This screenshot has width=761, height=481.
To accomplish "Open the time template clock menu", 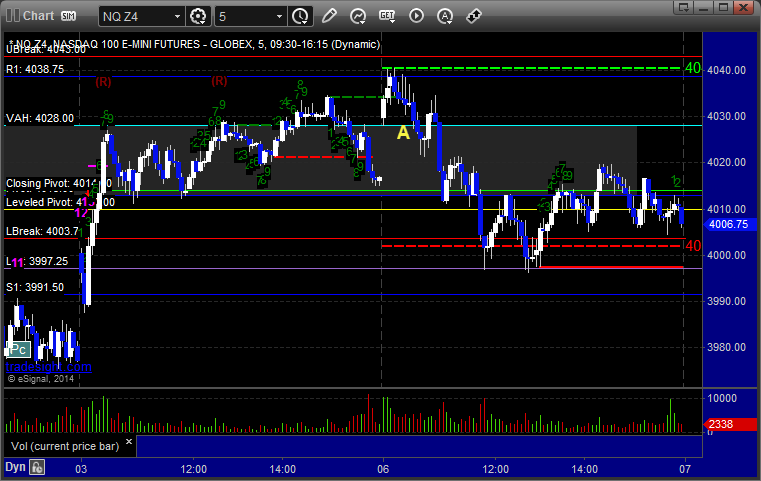I will pyautogui.click(x=300, y=17).
